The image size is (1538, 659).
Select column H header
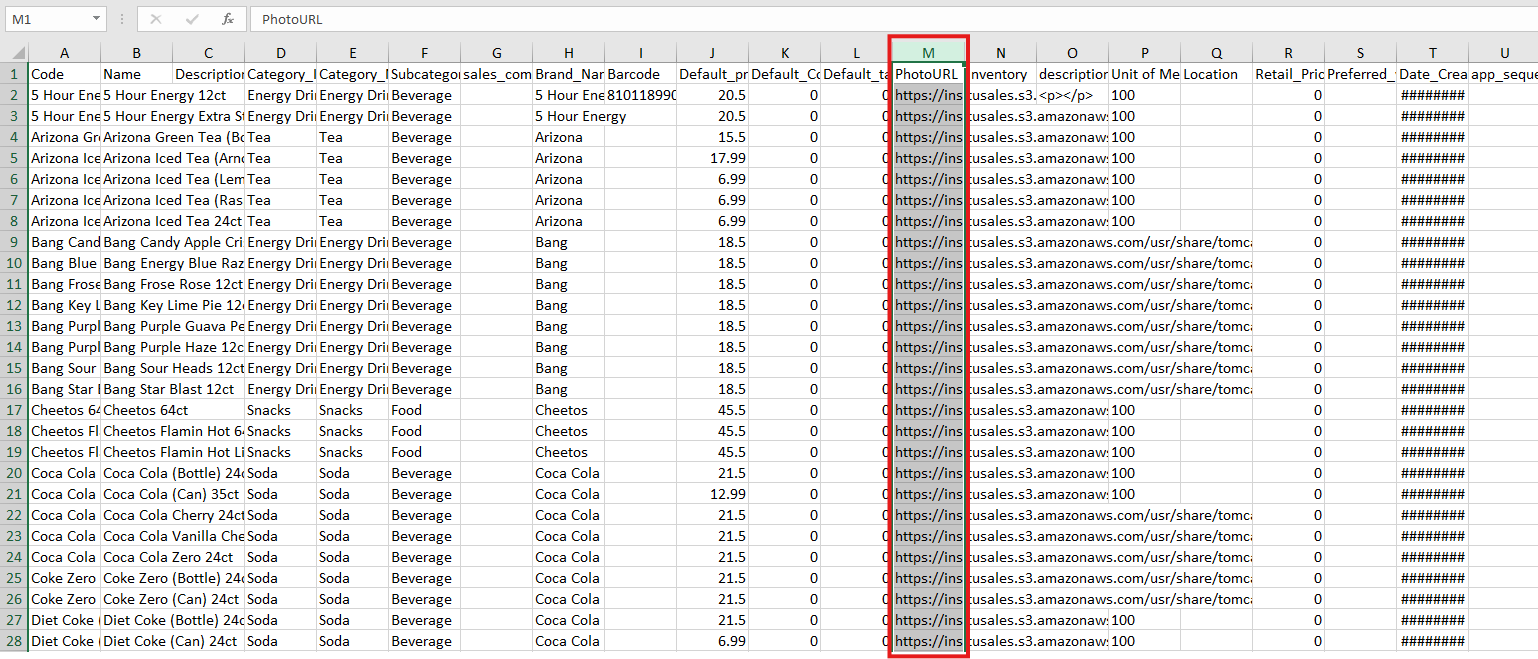(569, 53)
